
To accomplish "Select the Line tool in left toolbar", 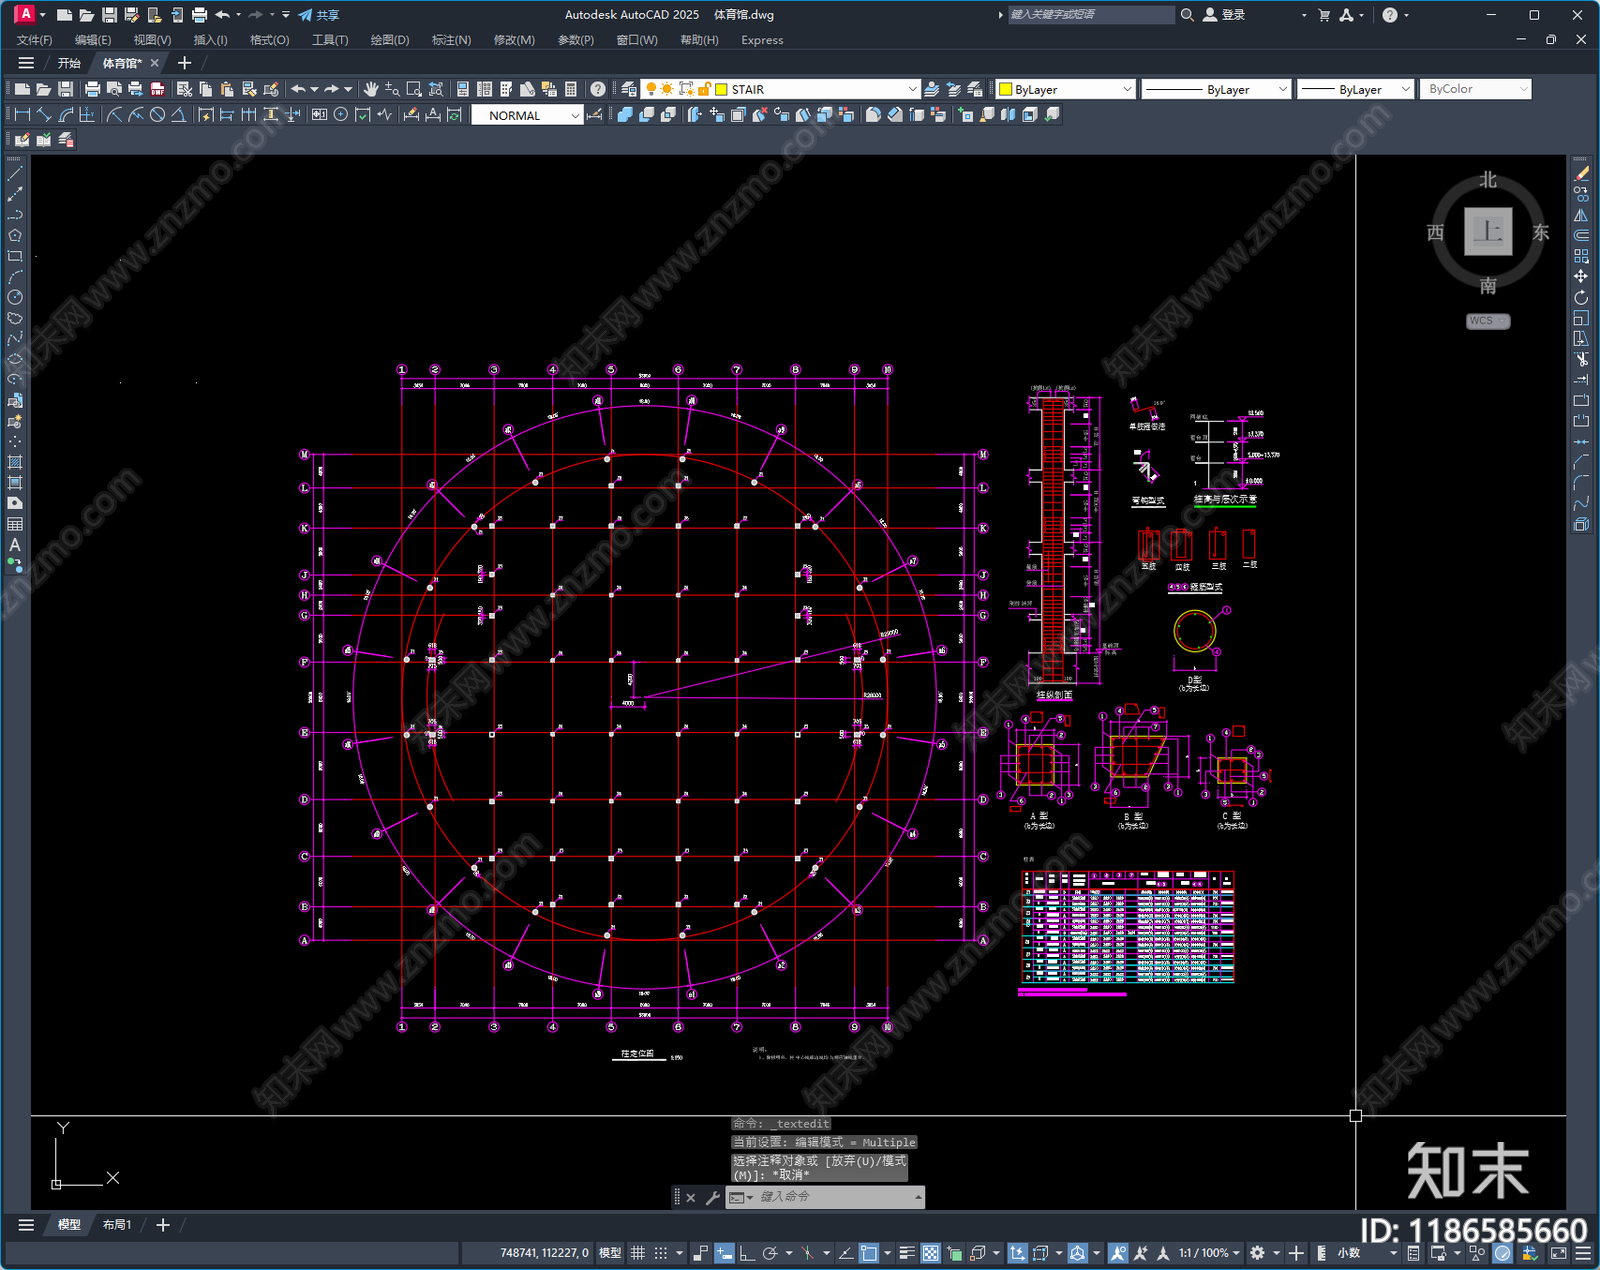I will click(x=15, y=173).
